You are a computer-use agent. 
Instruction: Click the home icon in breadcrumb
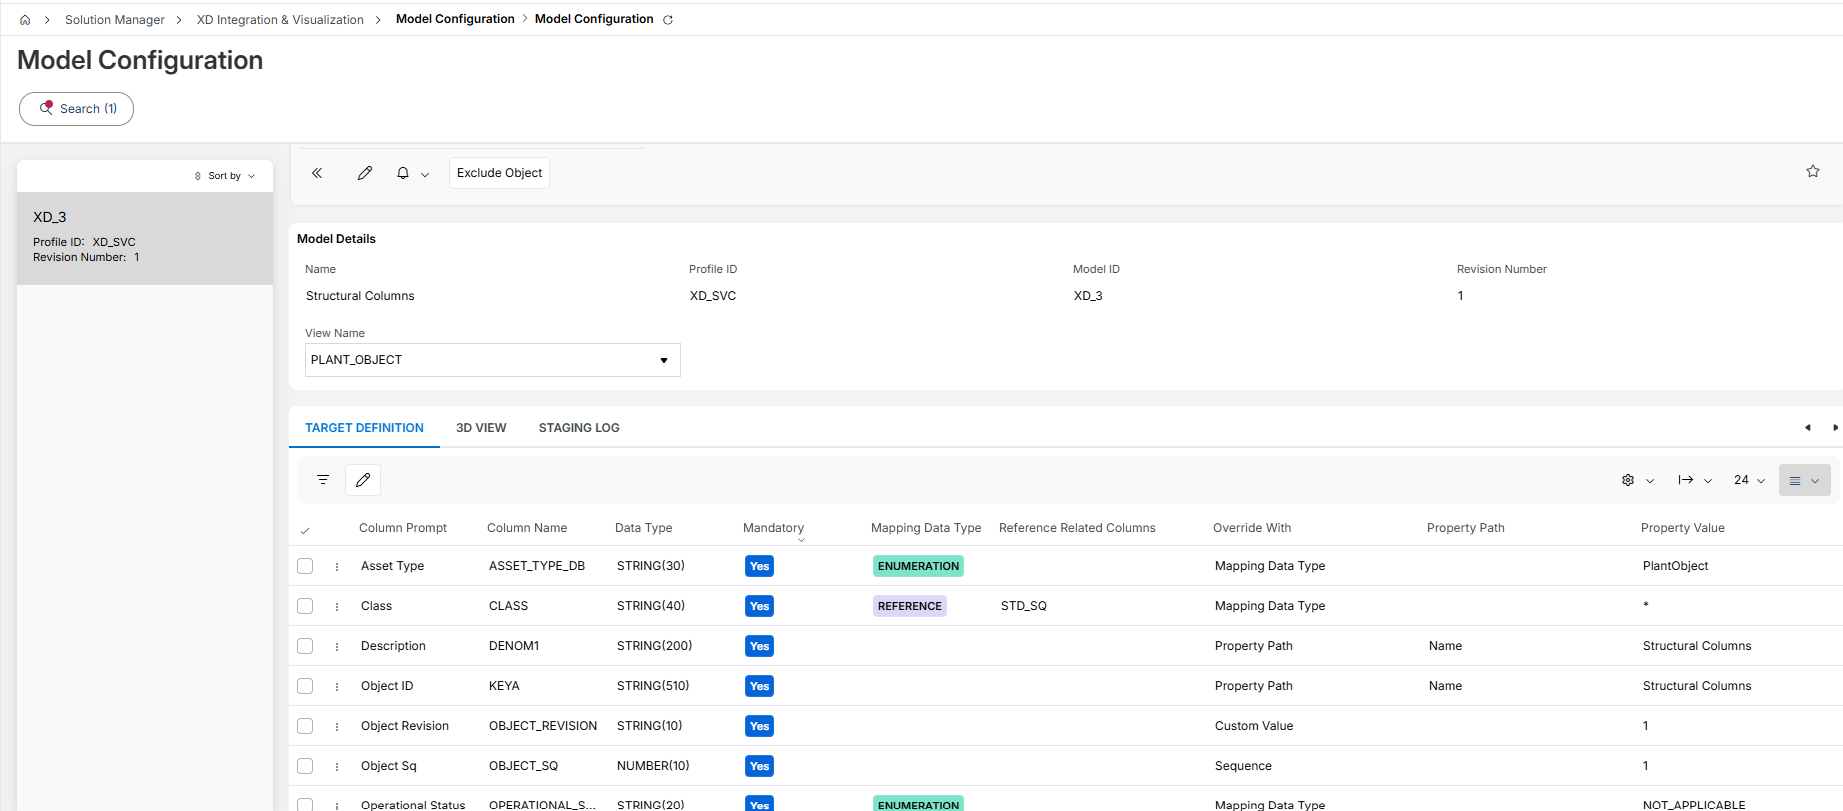(x=25, y=20)
